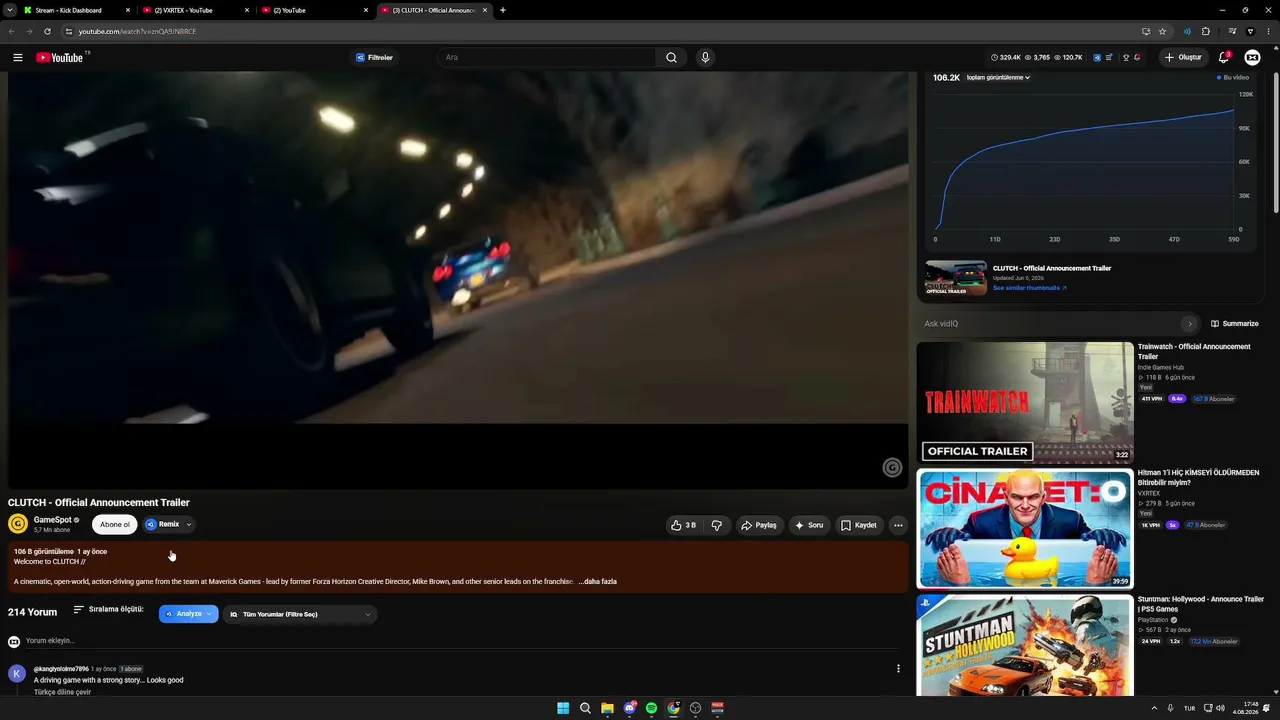Click the browser address bar URL
The width and height of the screenshot is (1280, 720).
137,31
